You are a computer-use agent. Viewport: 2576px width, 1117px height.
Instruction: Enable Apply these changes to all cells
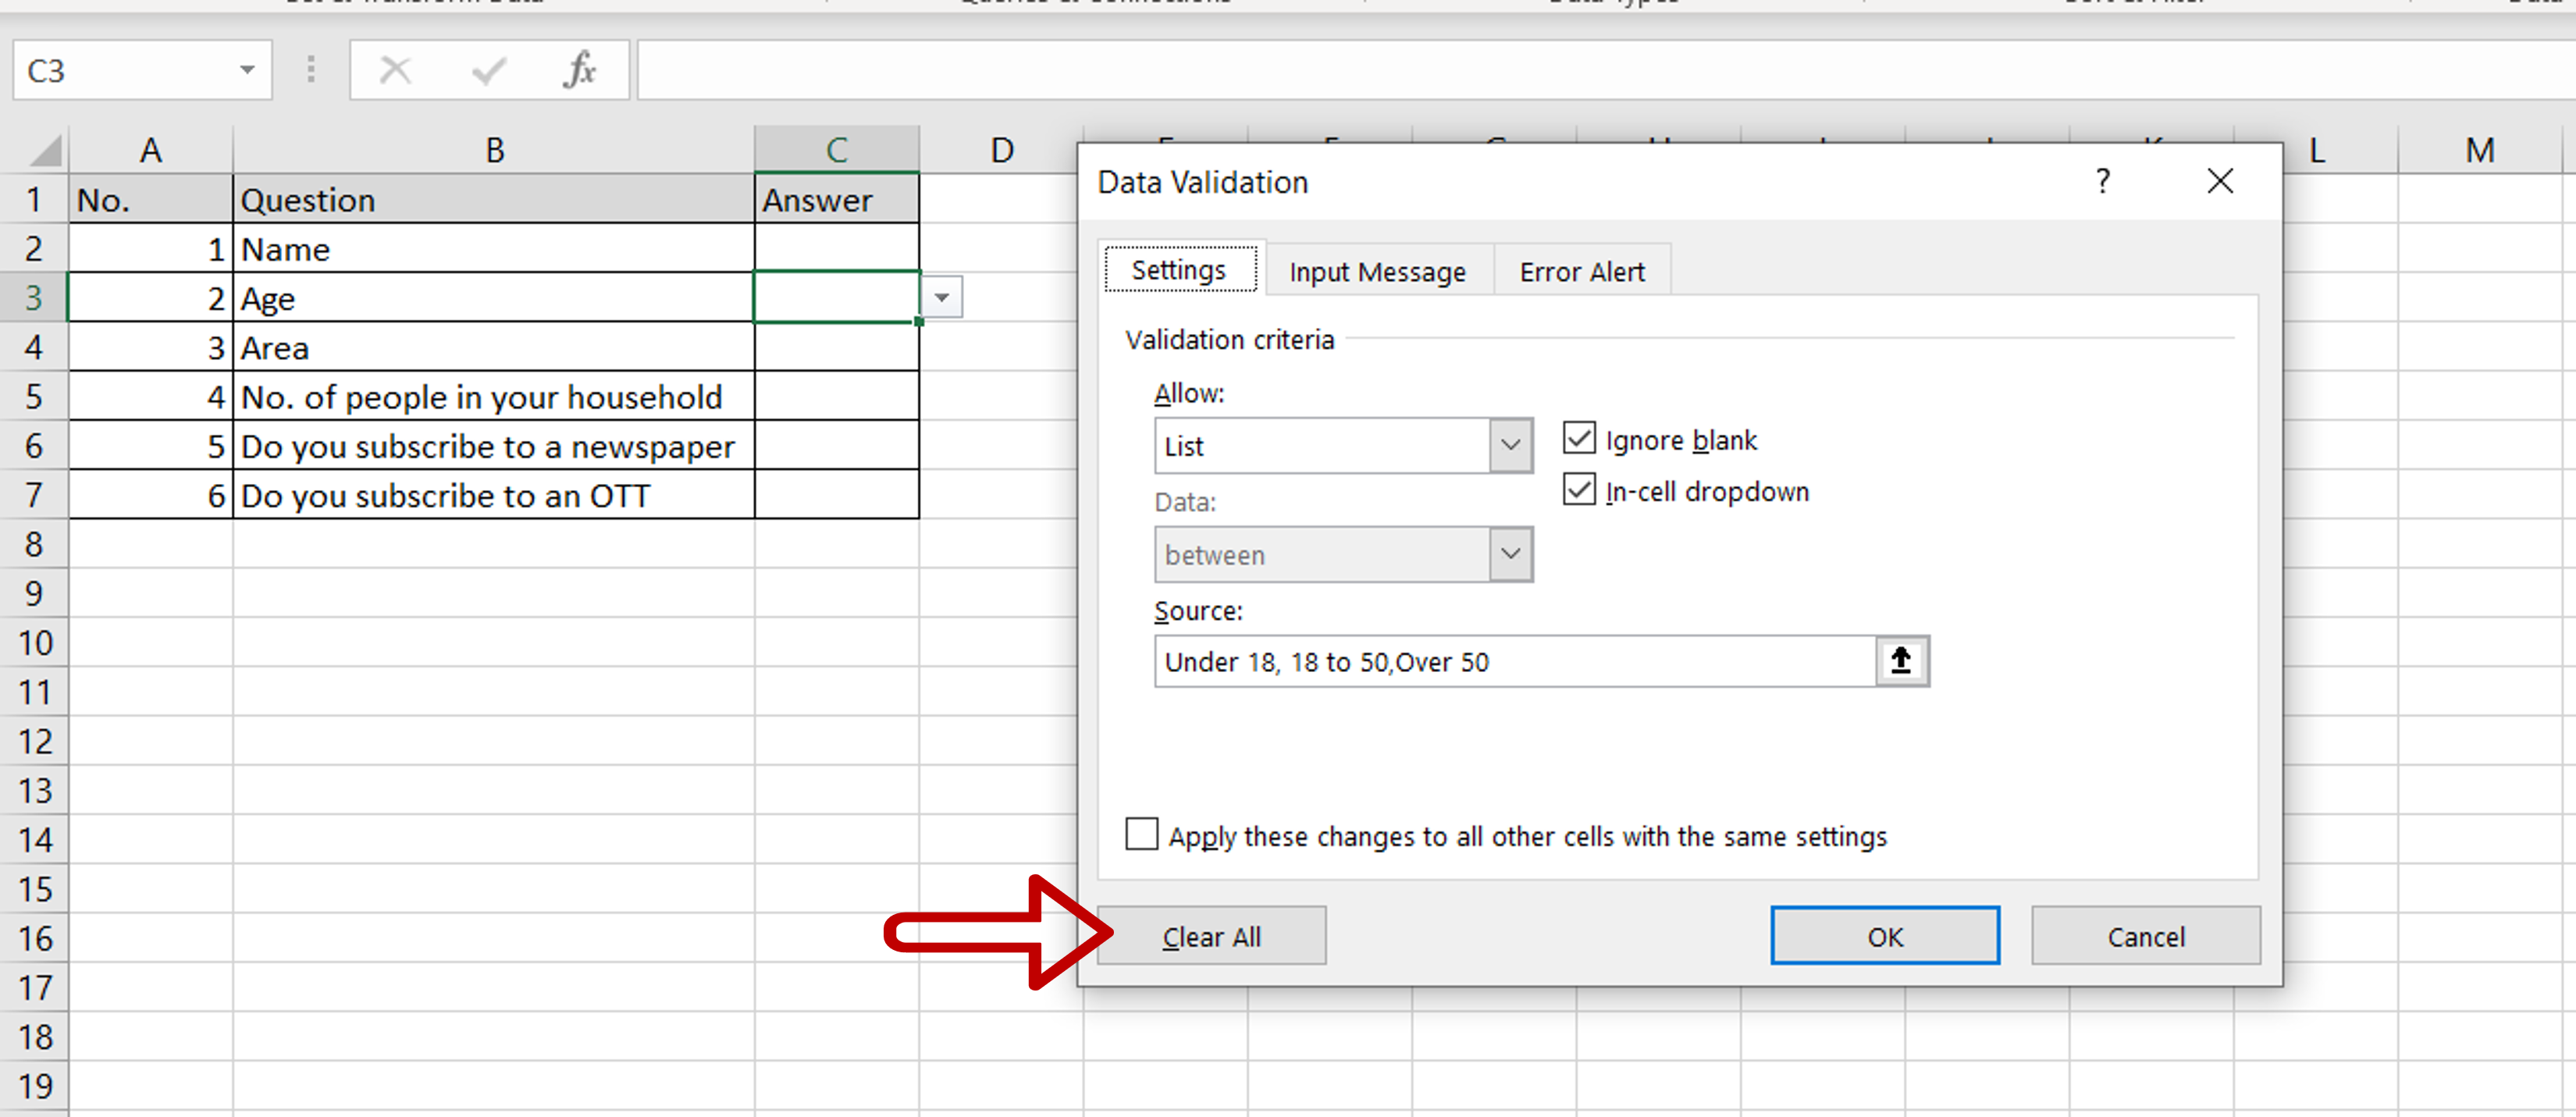click(1142, 834)
